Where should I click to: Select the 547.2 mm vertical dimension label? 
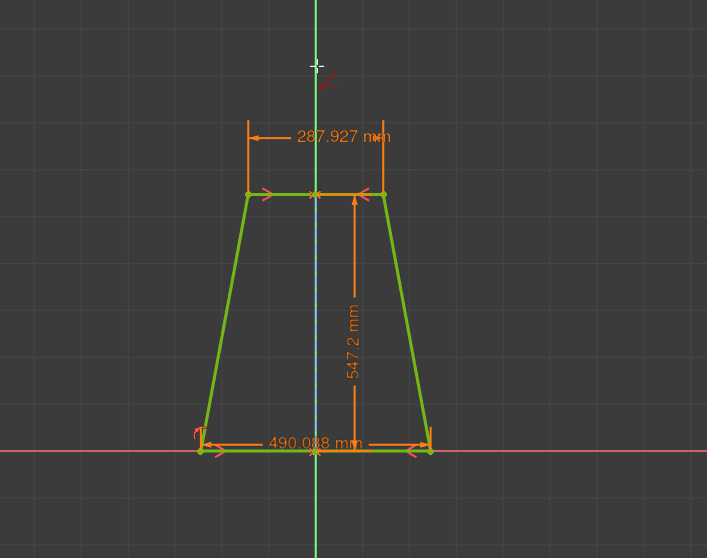353,341
